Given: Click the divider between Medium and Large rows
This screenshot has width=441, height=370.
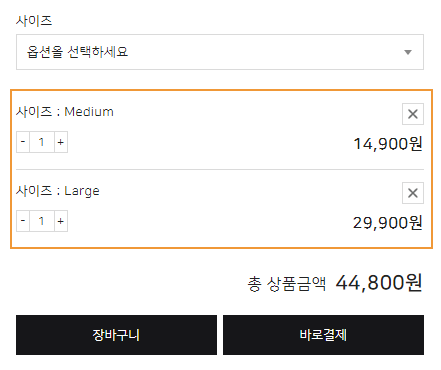Looking at the screenshot, I should [x=220, y=169].
